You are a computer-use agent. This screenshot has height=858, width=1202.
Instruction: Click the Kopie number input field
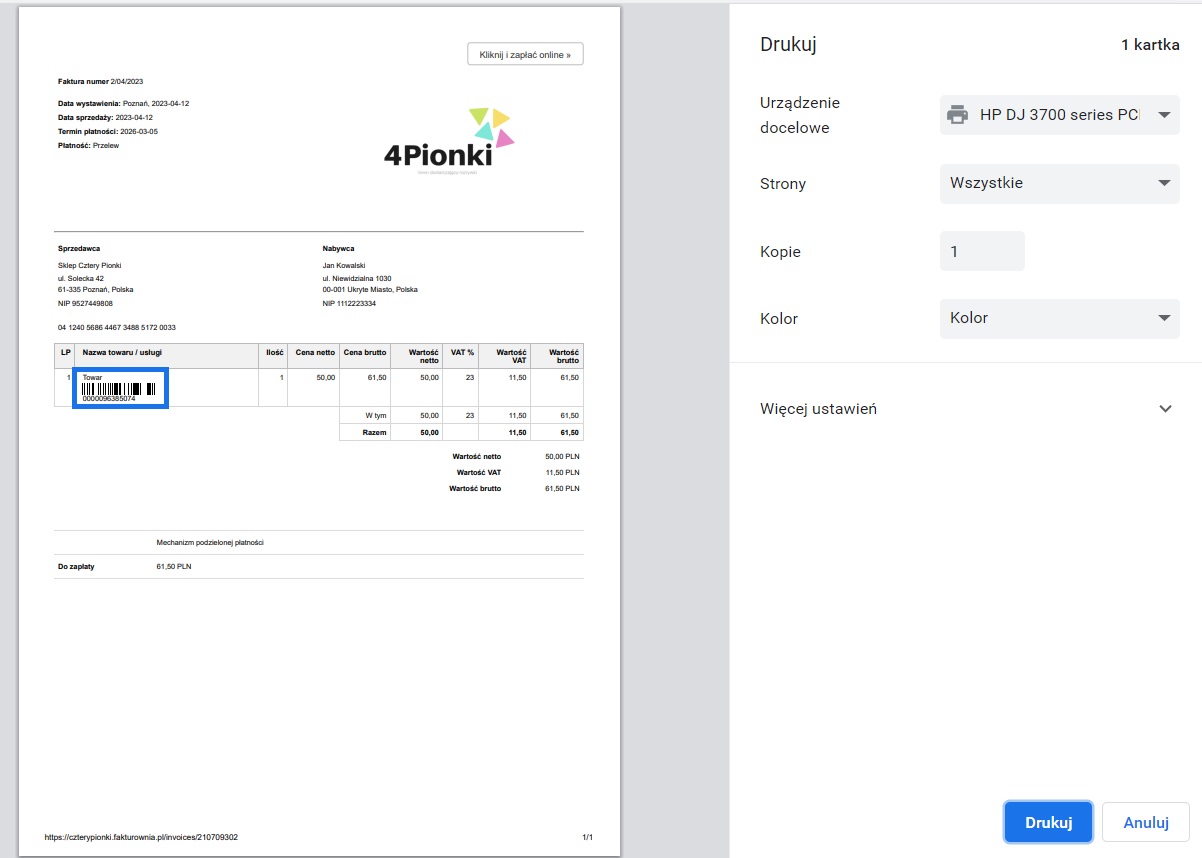(982, 251)
